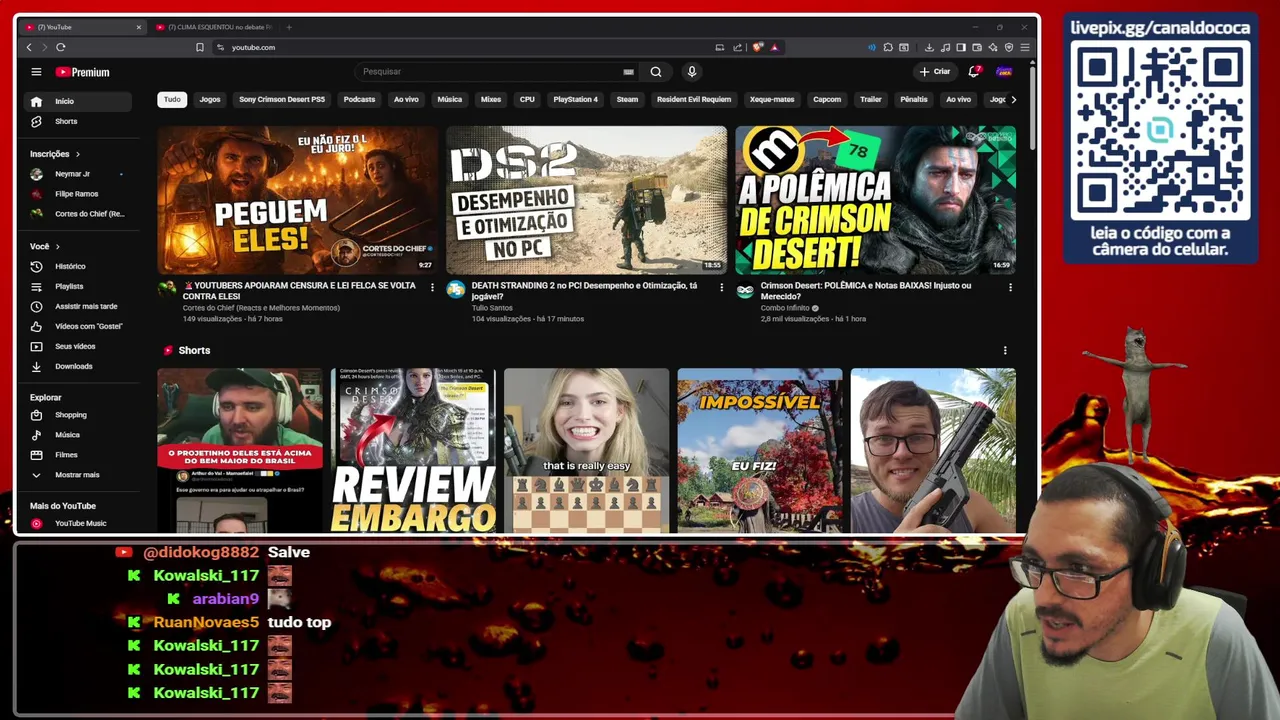Open Seus vídeos in the sidebar

(78, 346)
